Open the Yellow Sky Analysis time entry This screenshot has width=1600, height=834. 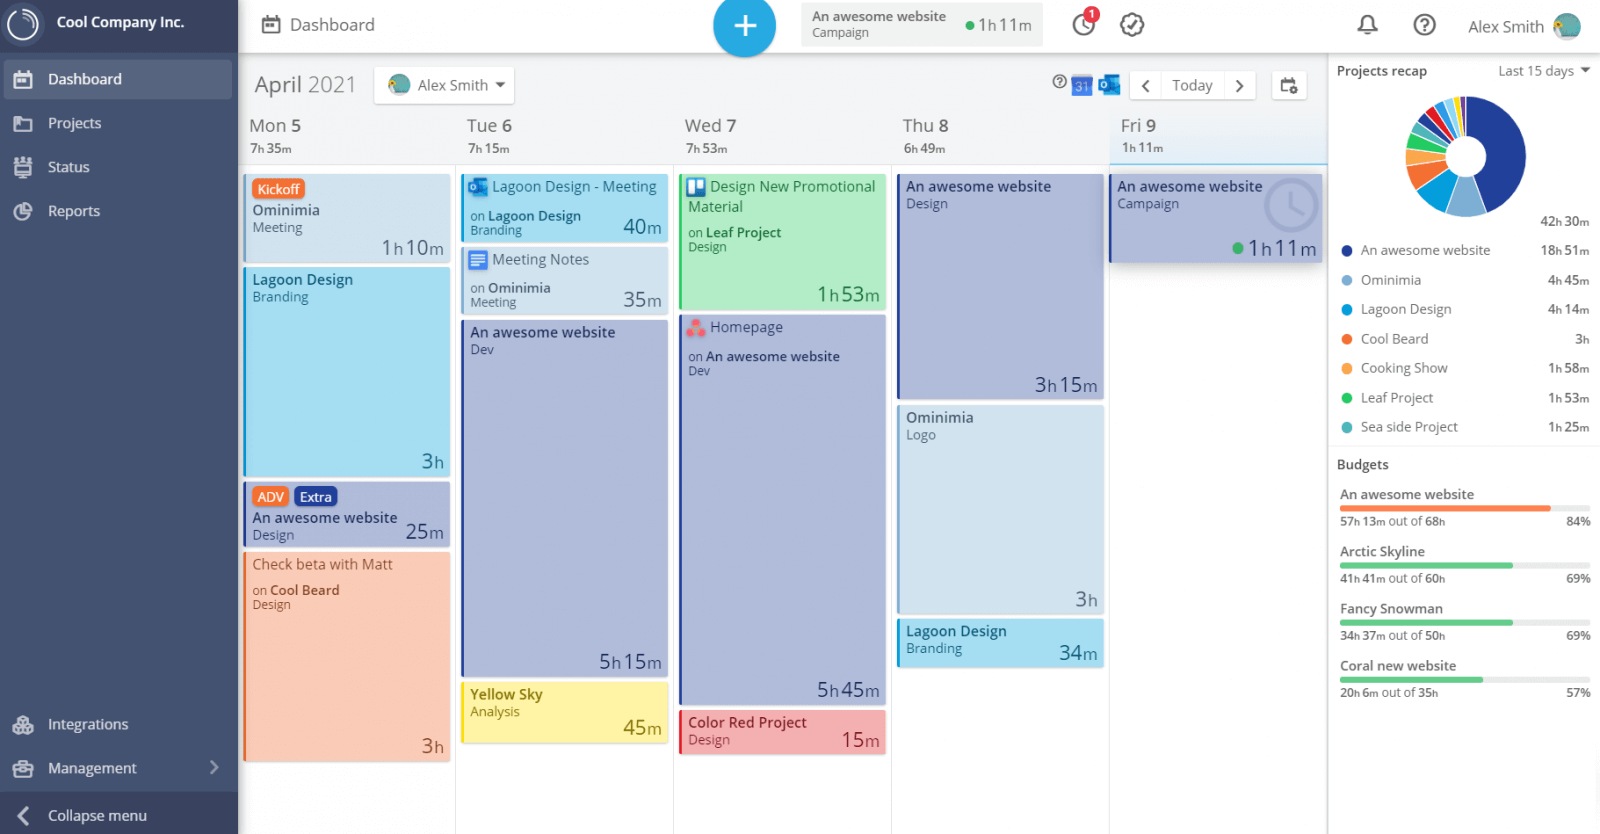pyautogui.click(x=565, y=712)
